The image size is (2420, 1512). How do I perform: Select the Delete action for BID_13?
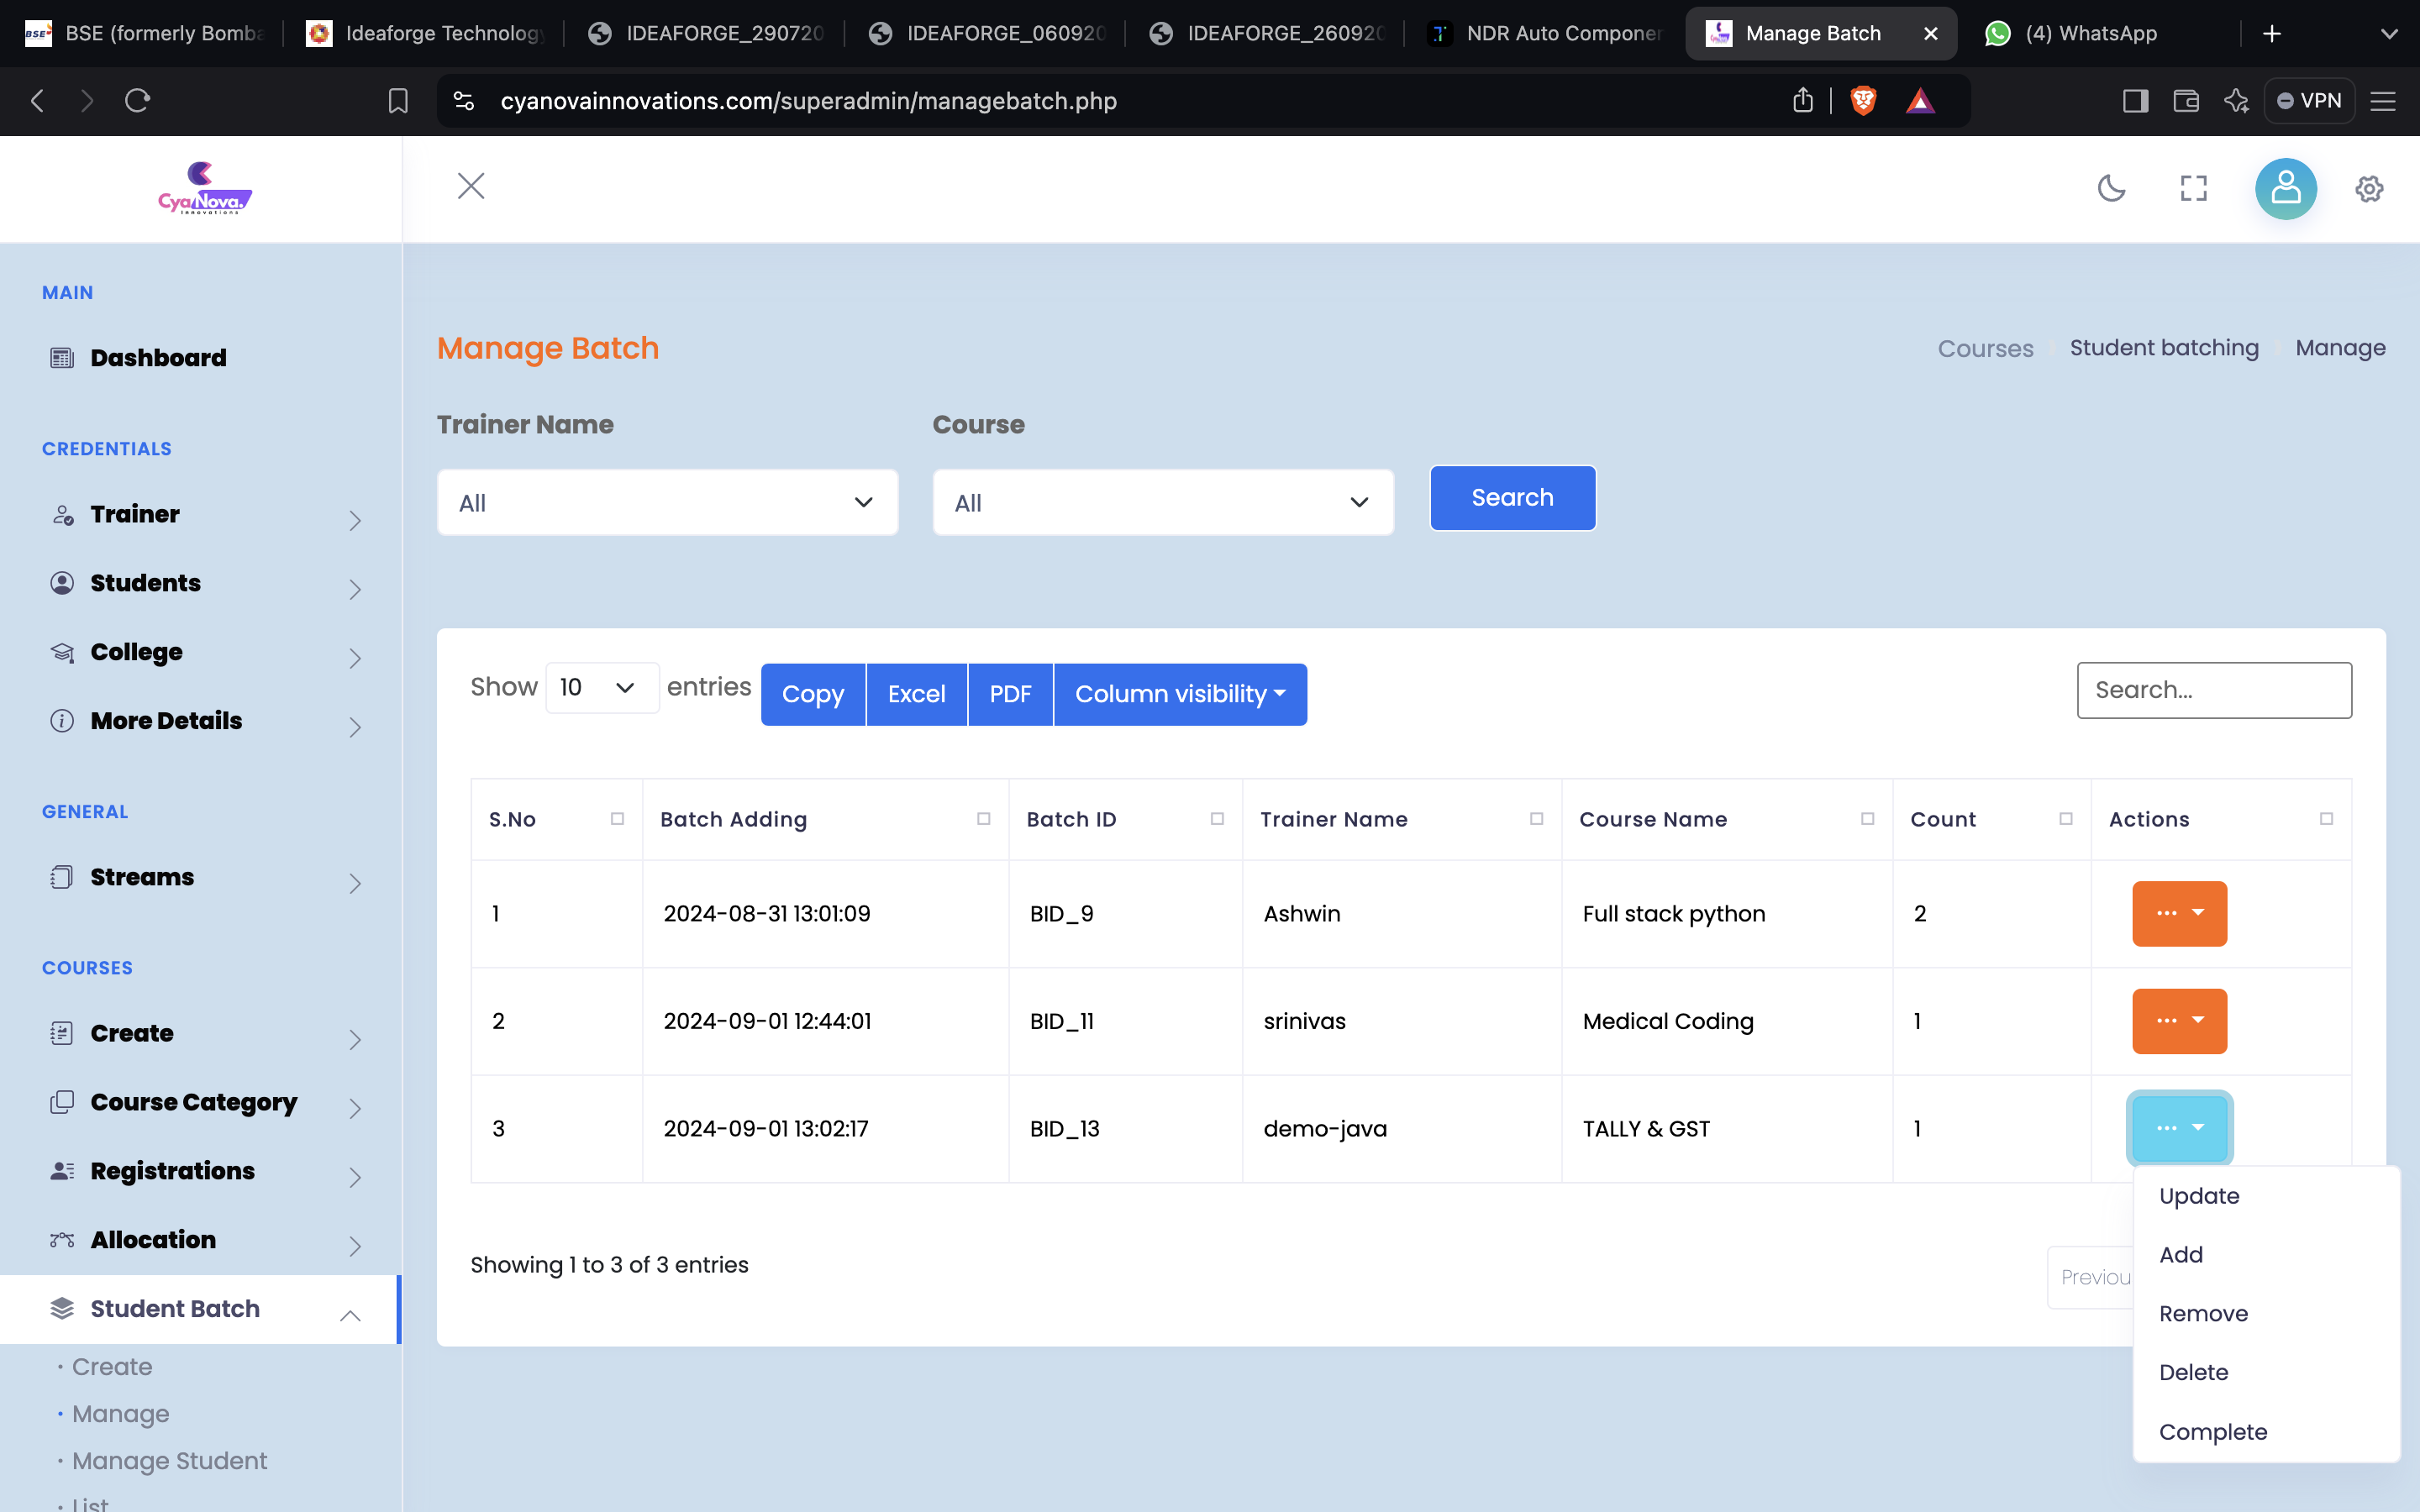[x=2193, y=1371]
